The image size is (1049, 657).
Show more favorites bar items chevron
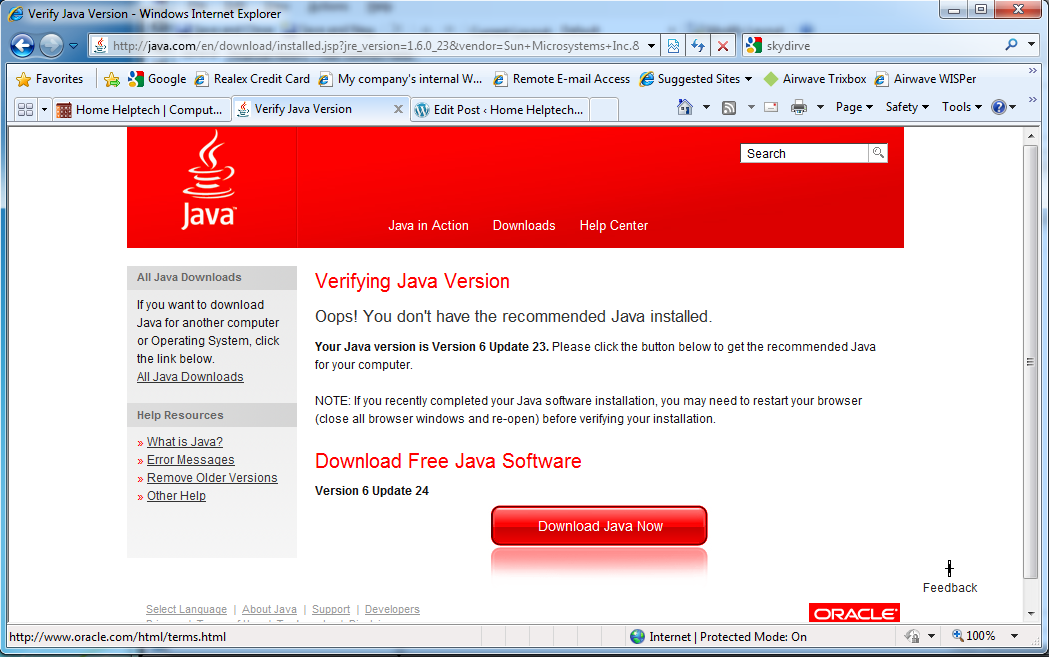pos(1032,71)
